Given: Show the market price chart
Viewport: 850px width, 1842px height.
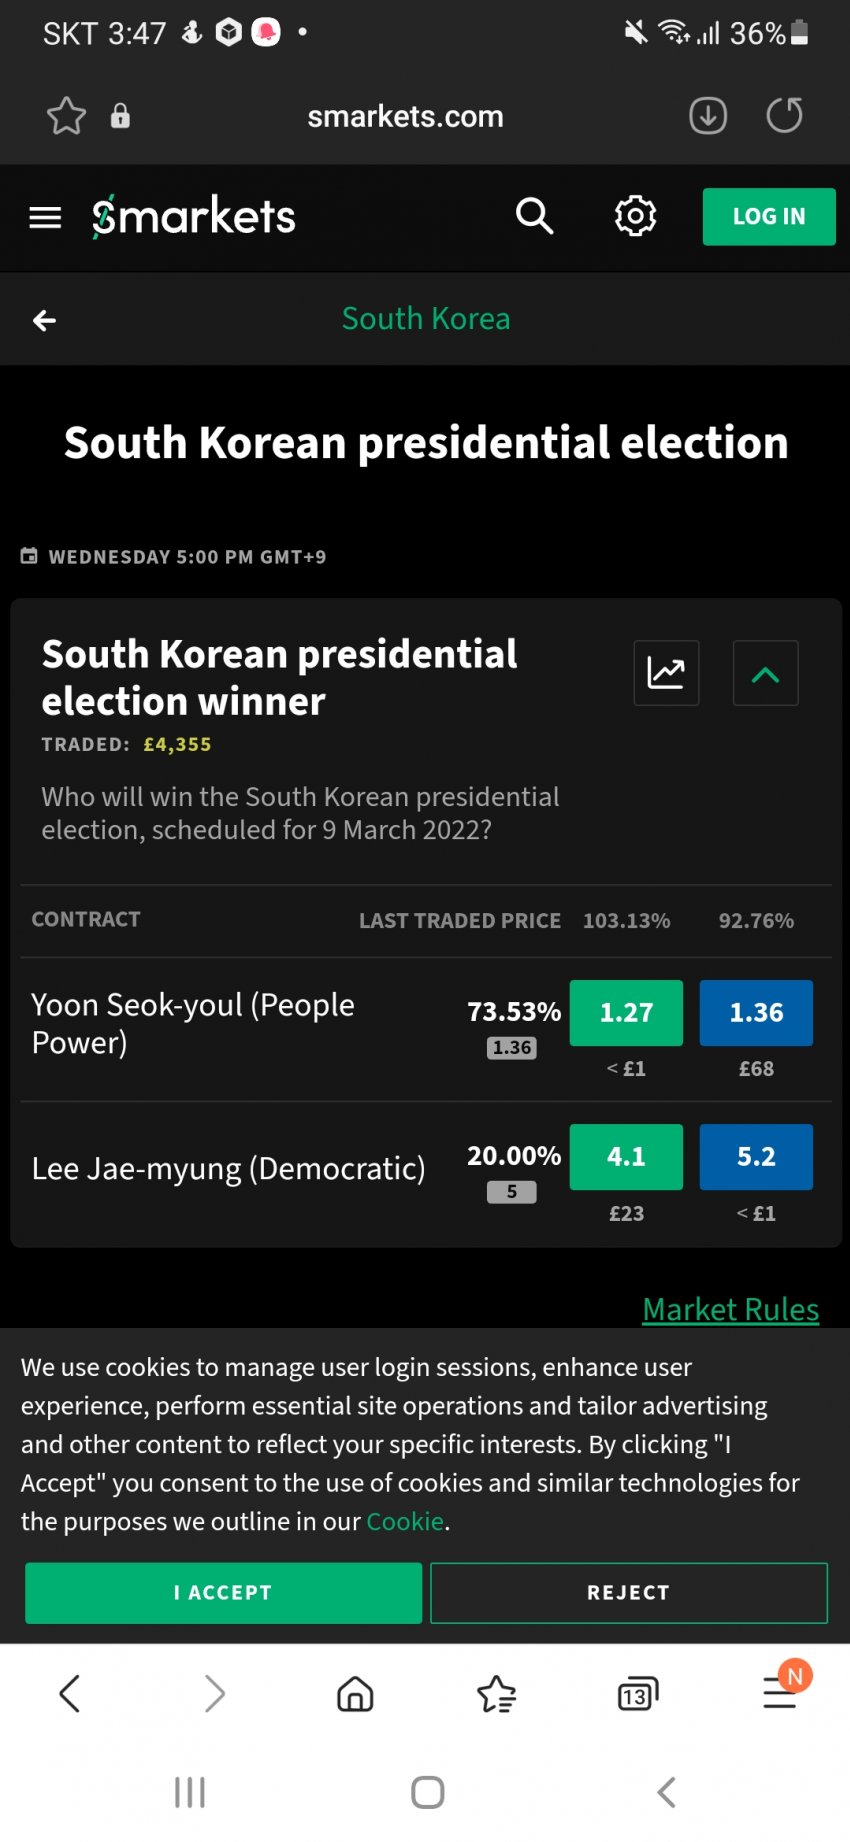Looking at the screenshot, I should pyautogui.click(x=666, y=673).
